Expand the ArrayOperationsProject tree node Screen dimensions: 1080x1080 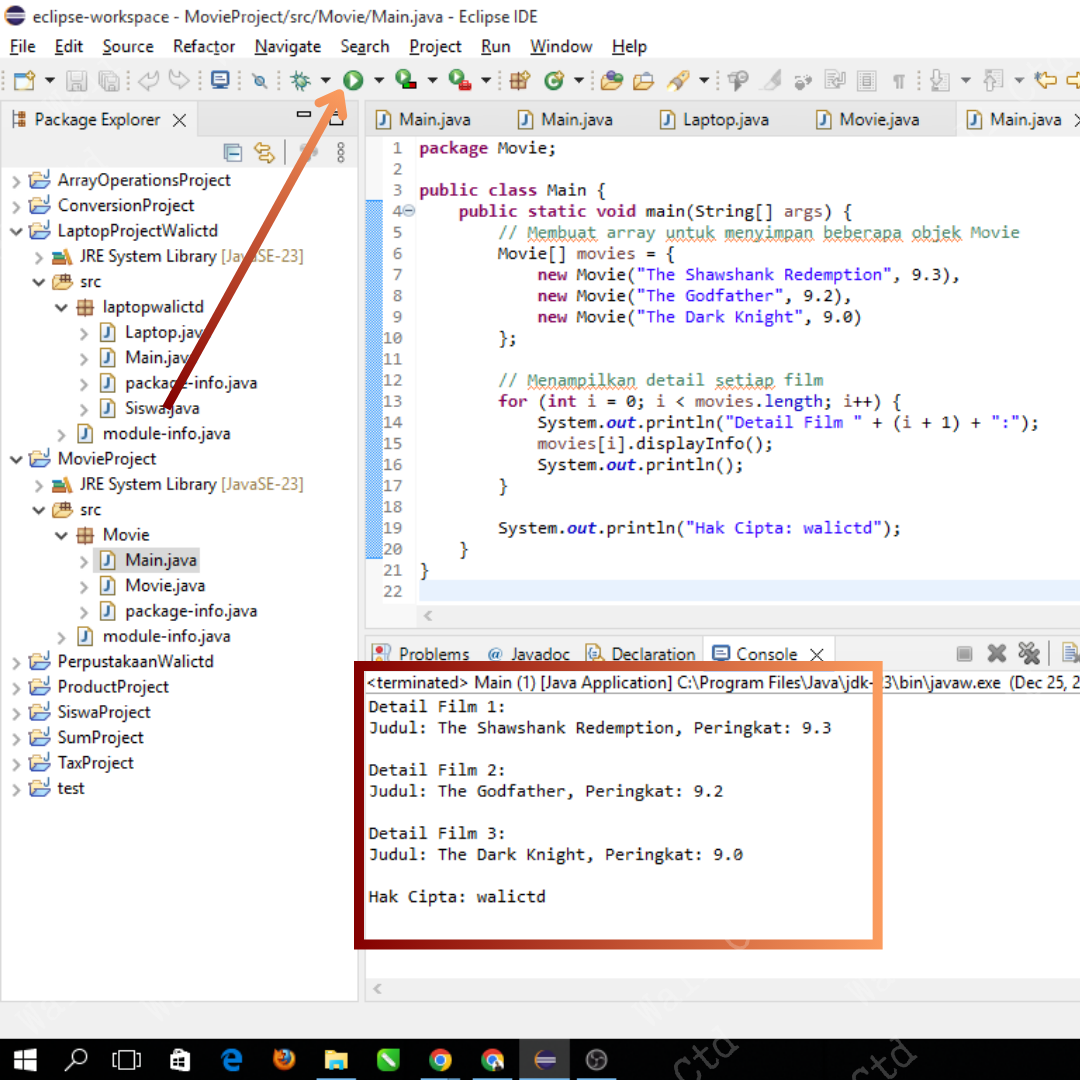[x=16, y=181]
